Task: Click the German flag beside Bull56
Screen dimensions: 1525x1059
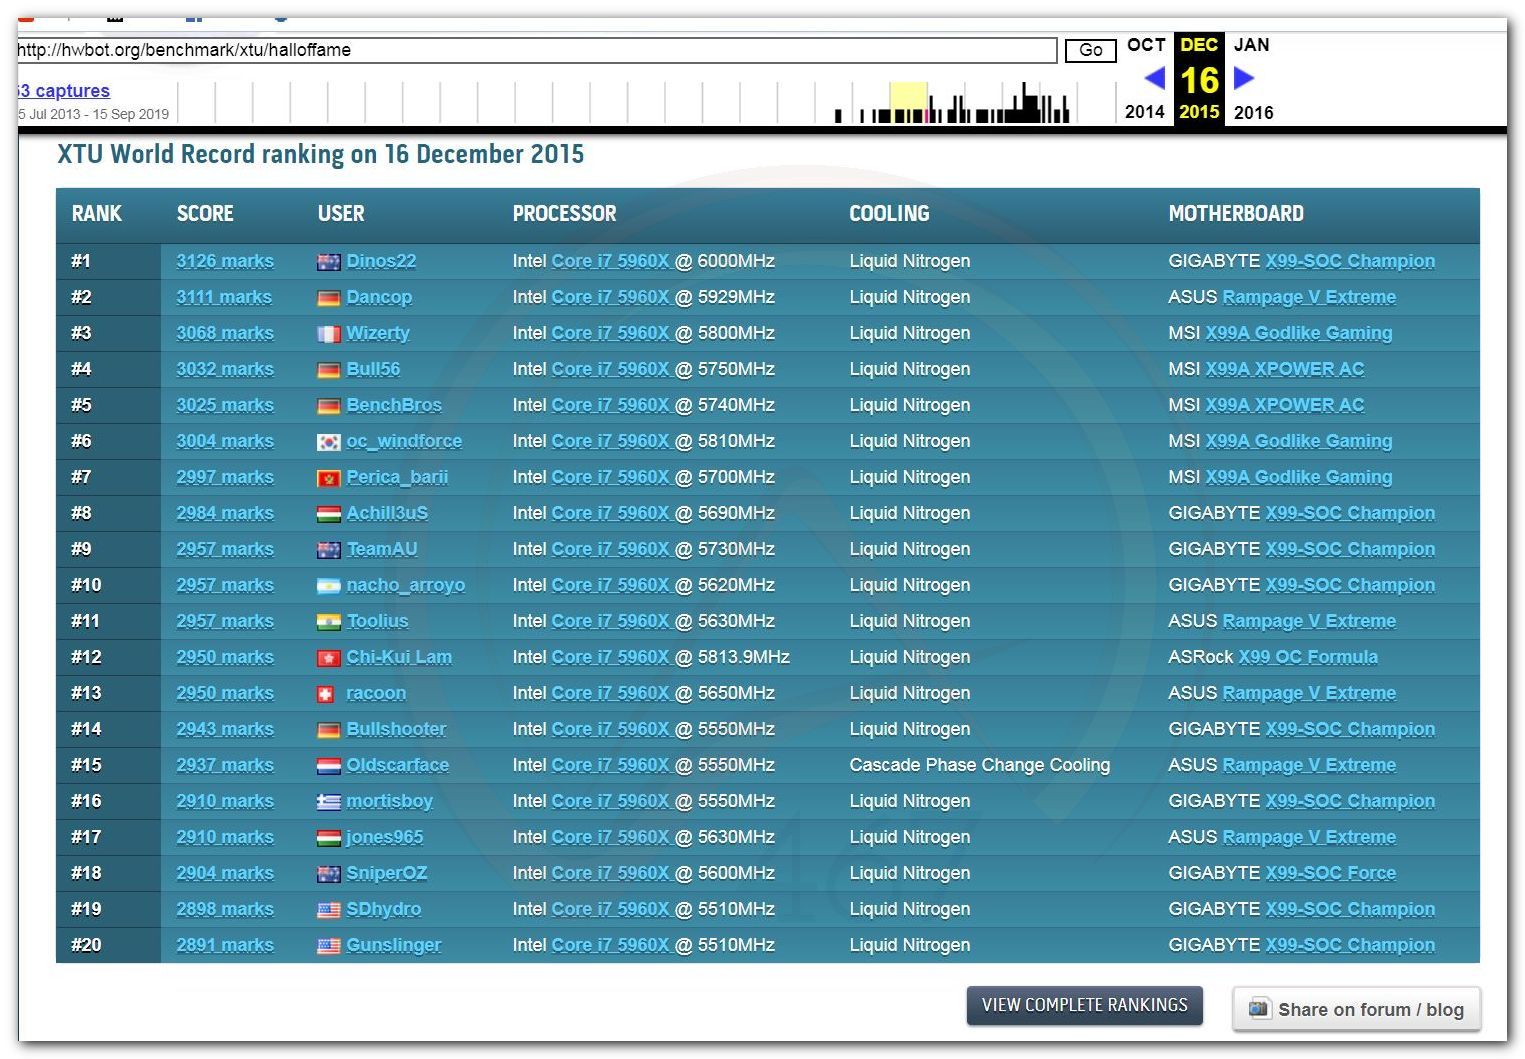Action: 329,370
